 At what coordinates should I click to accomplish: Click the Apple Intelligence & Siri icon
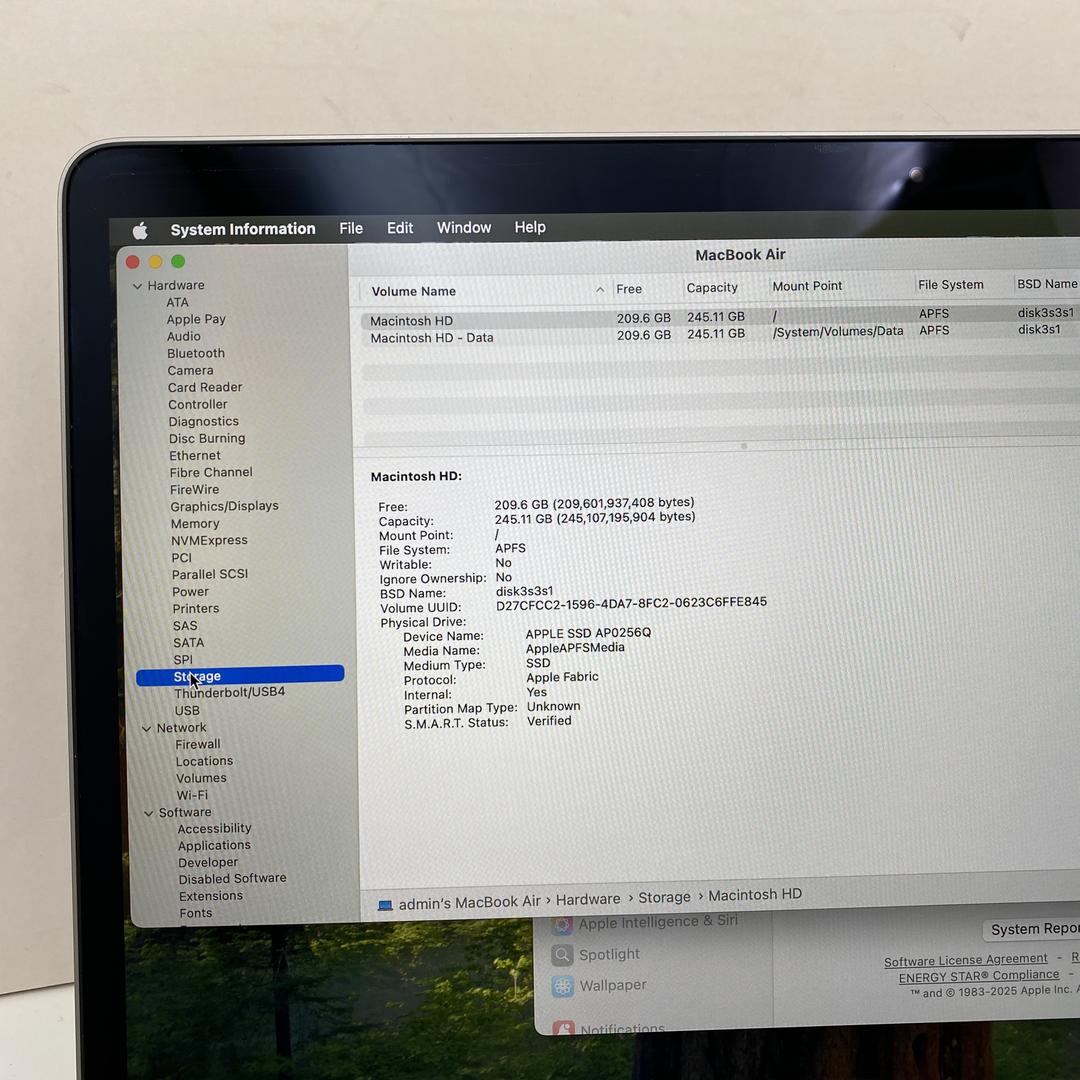pos(563,925)
